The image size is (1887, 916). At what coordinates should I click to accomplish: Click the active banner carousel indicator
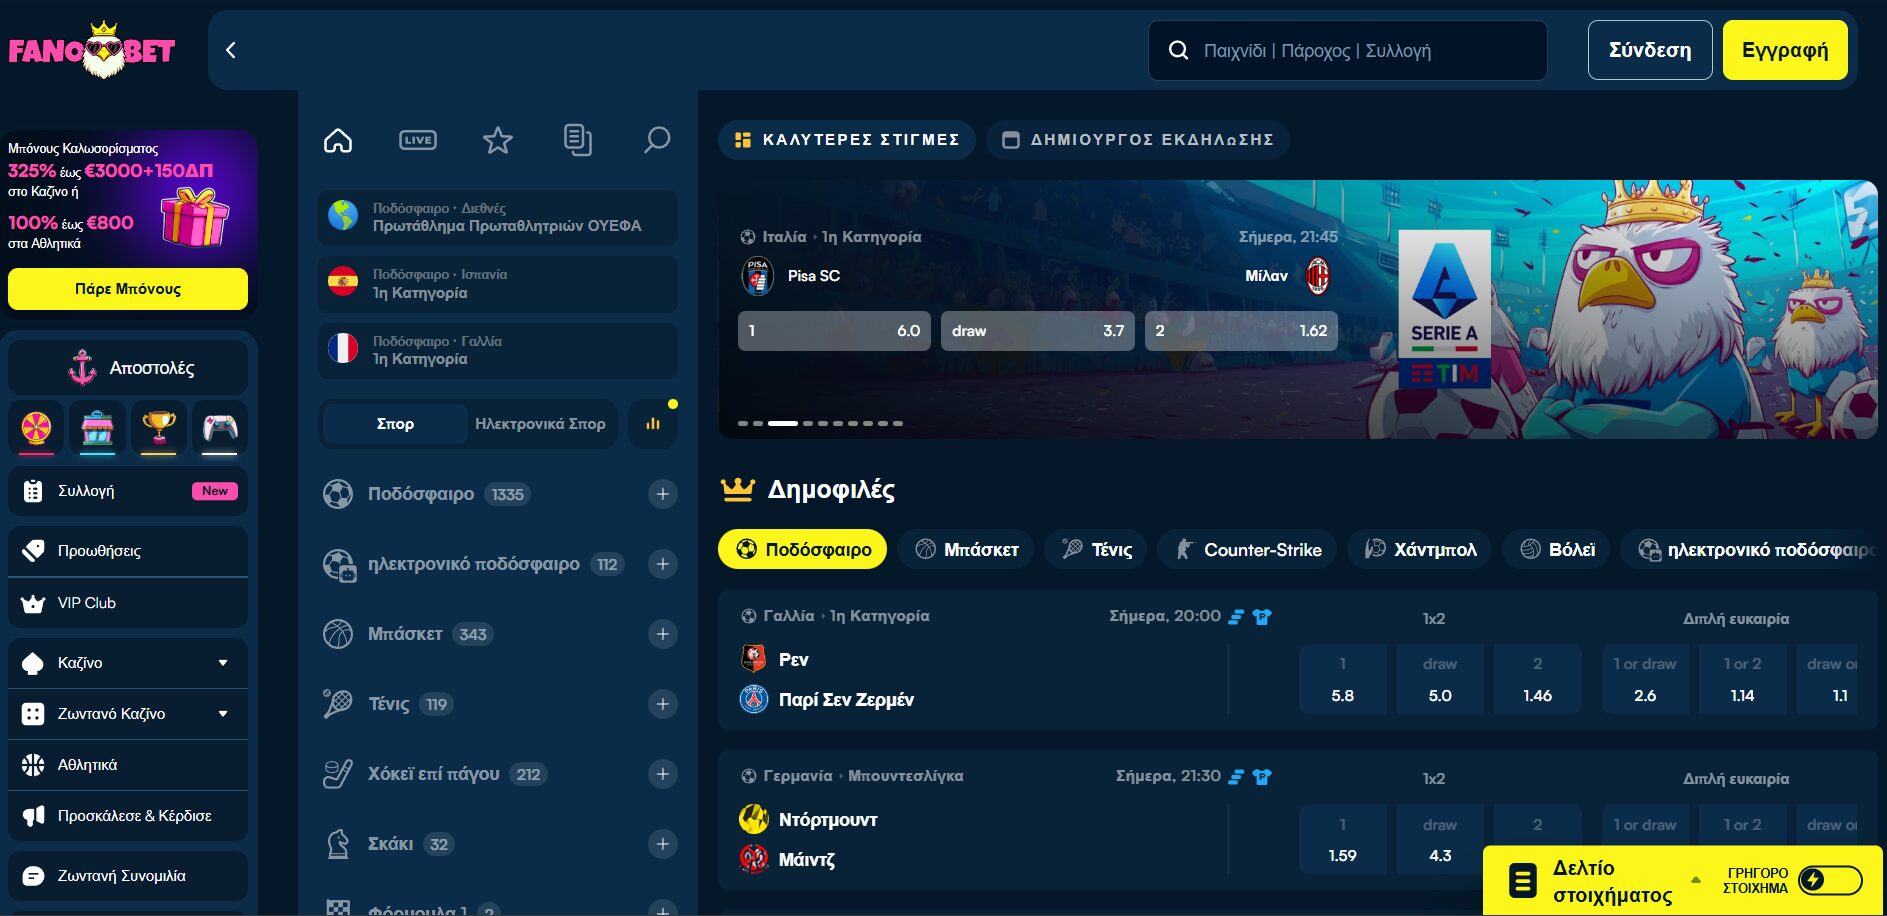point(782,423)
